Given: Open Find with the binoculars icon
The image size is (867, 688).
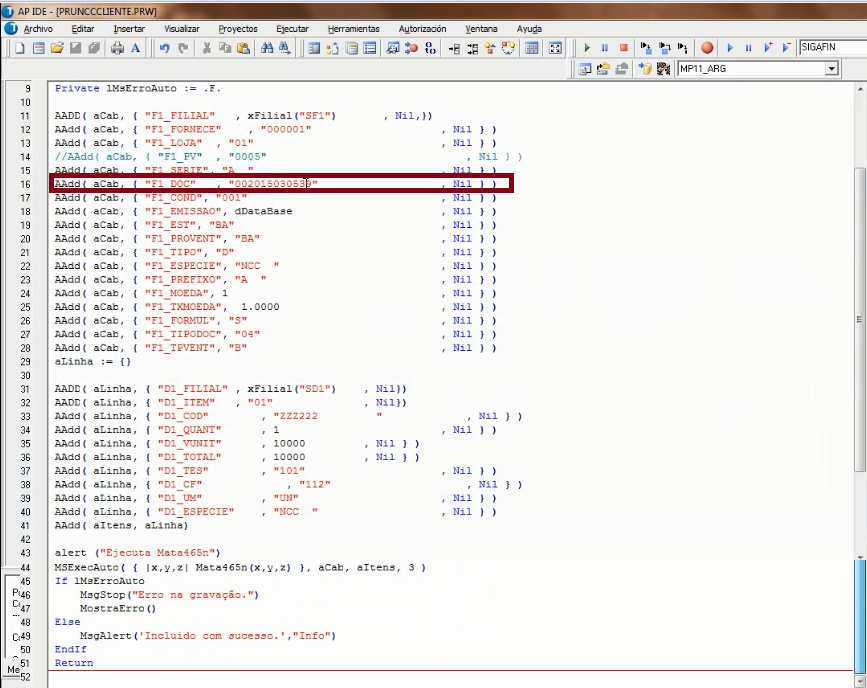Looking at the screenshot, I should pyautogui.click(x=267, y=48).
